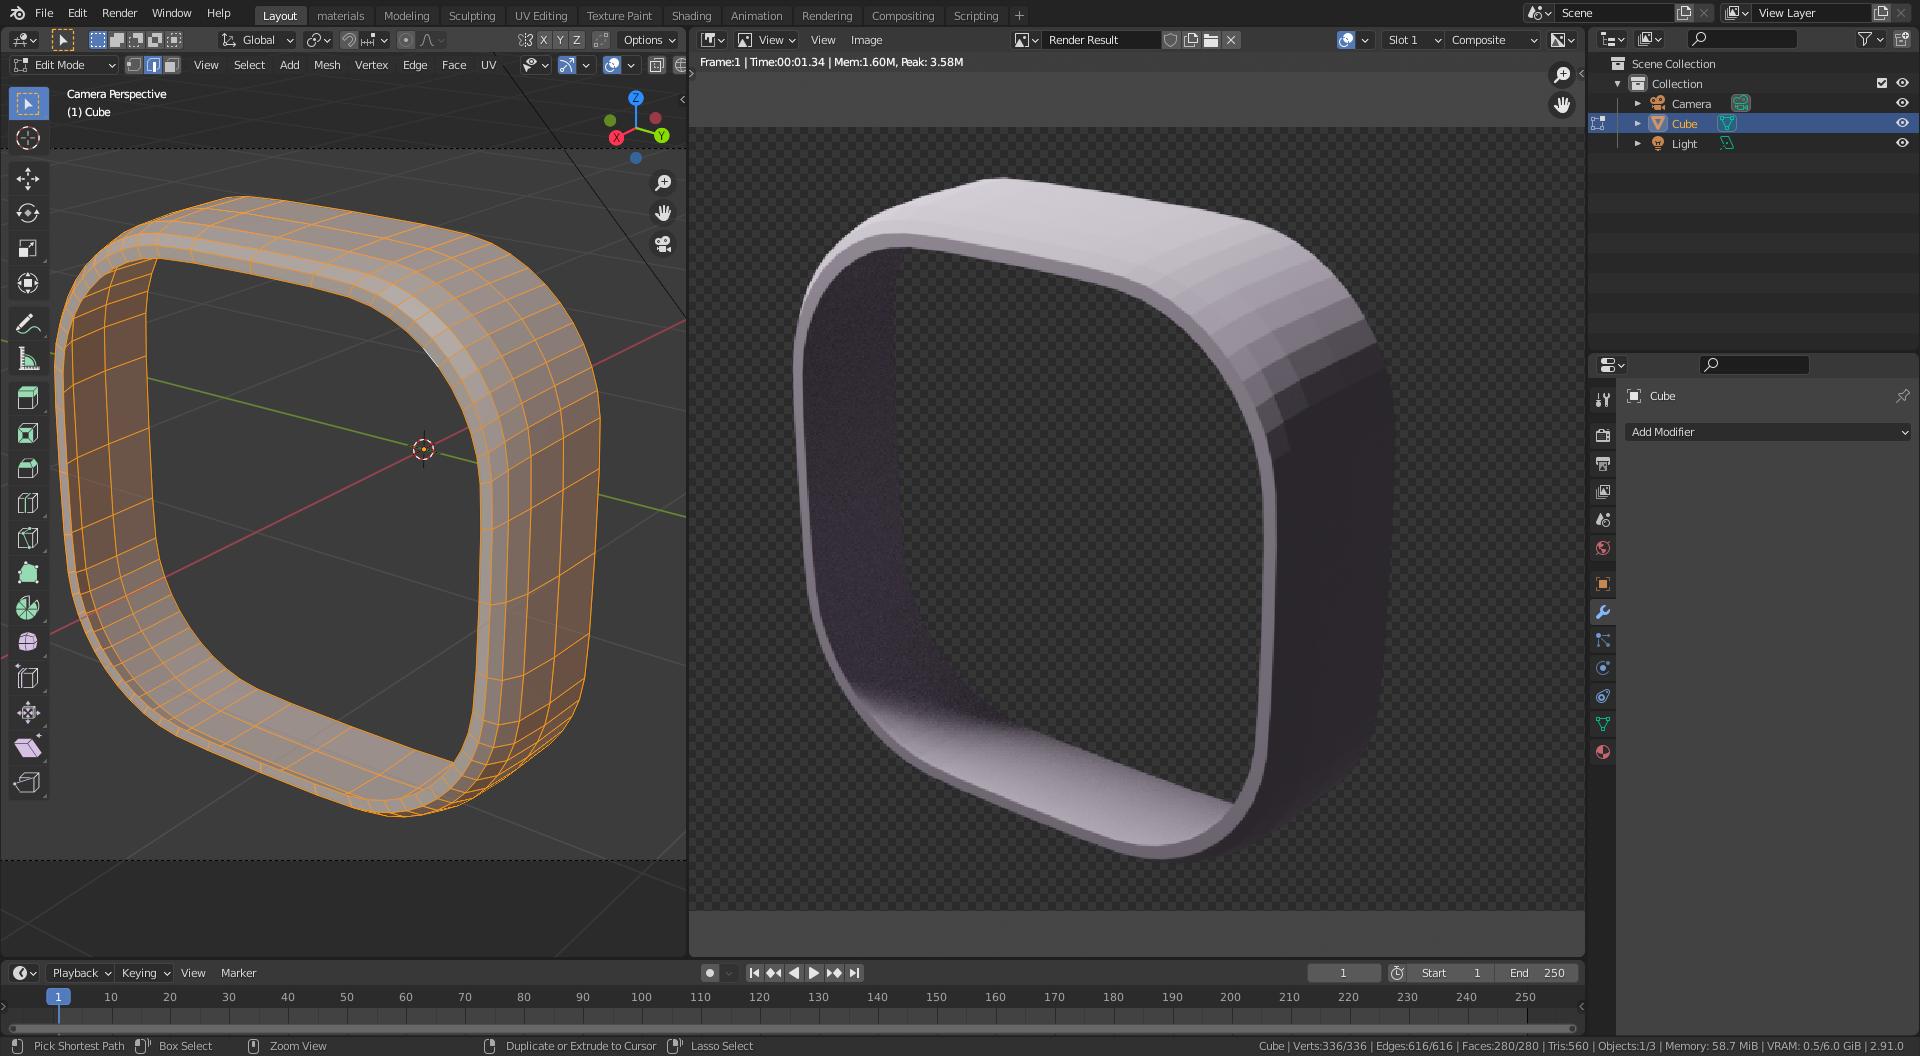Select the Transform tool
Viewport: 1920px width, 1056px height.
[x=28, y=283]
